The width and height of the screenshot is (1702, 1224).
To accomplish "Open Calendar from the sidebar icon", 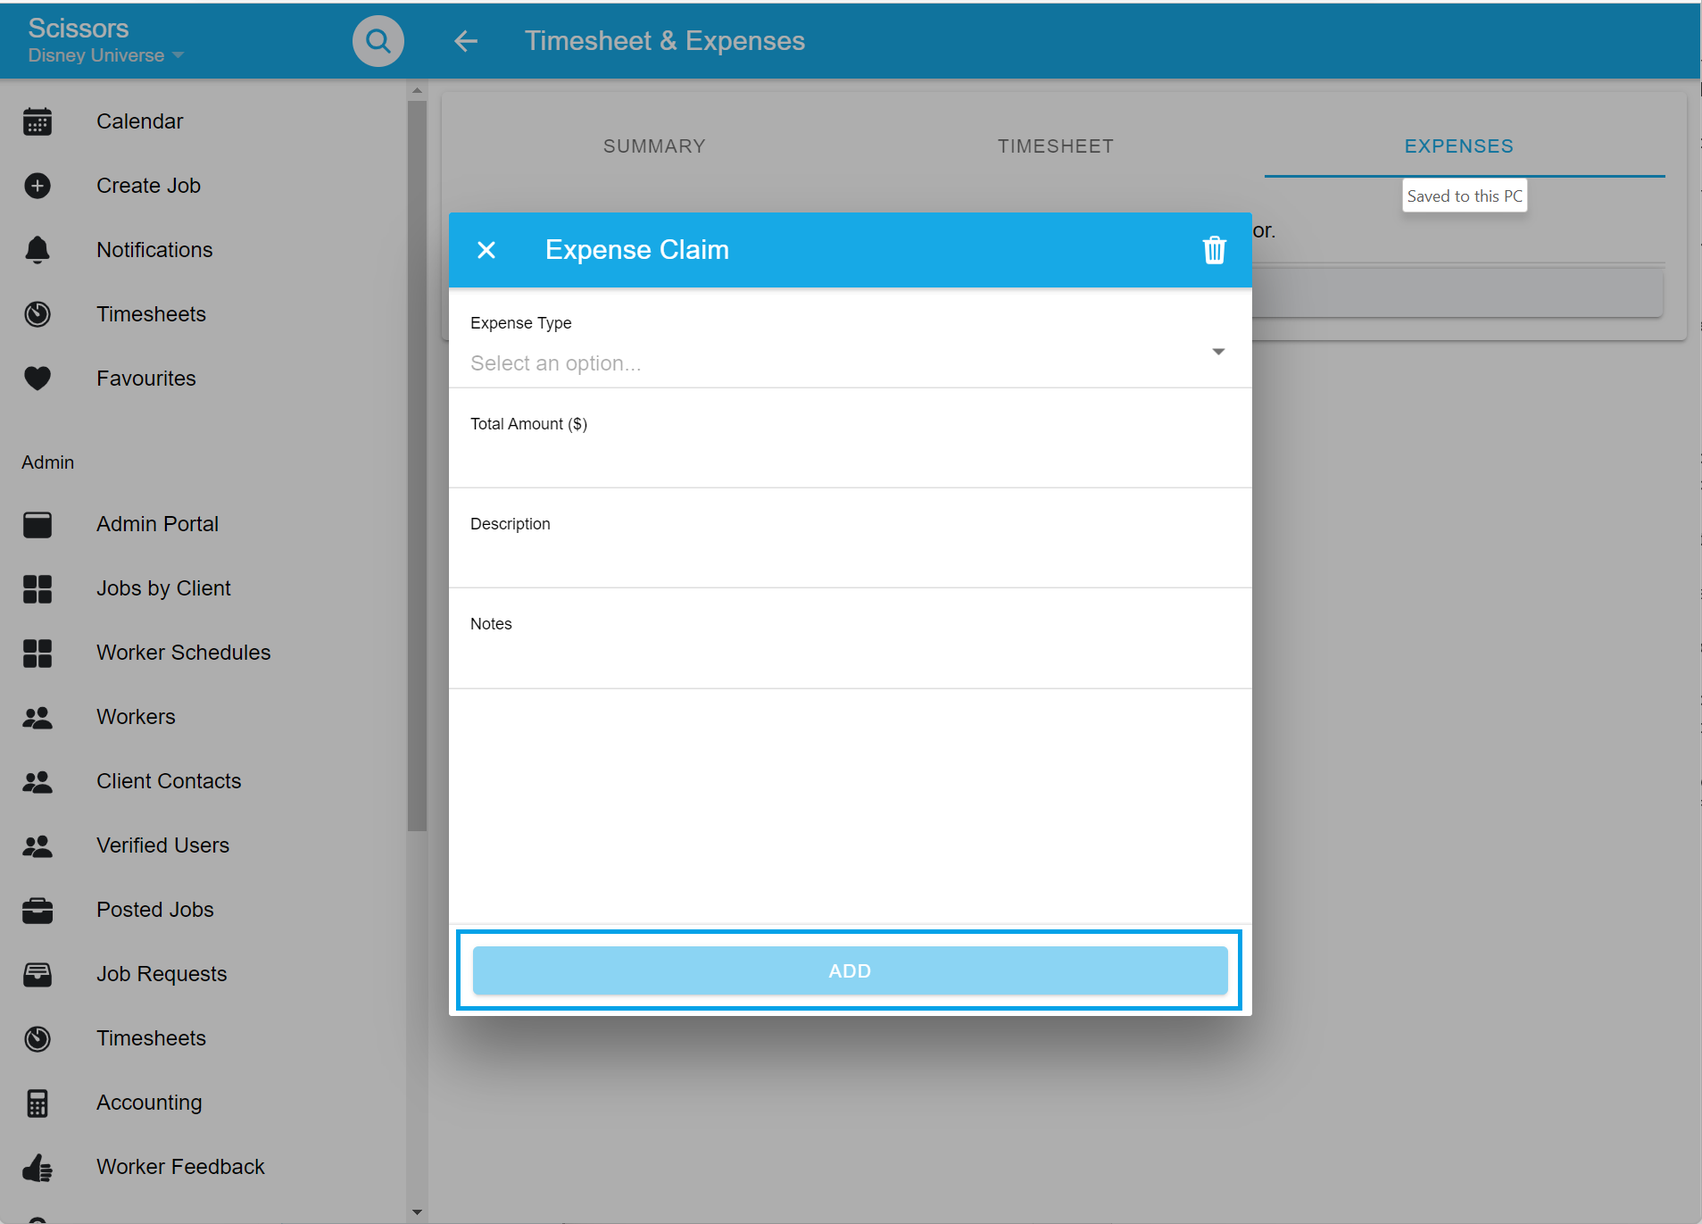I will click(37, 122).
